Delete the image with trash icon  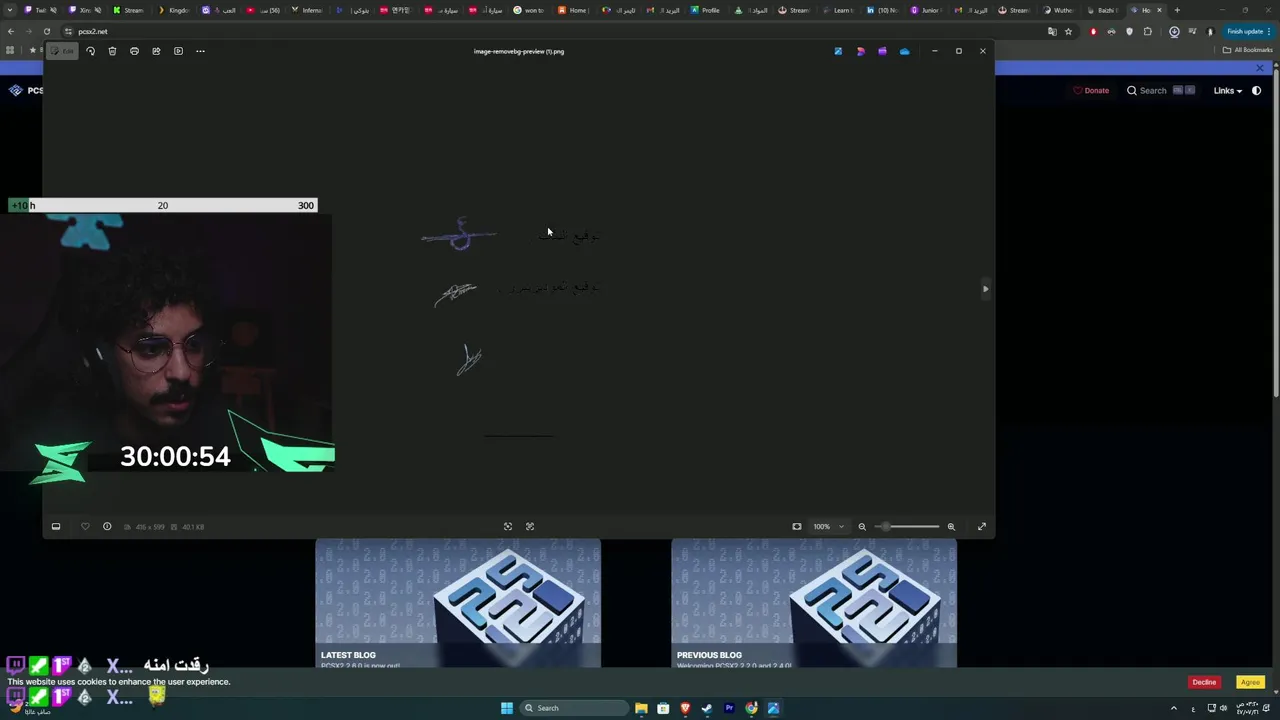coord(112,51)
